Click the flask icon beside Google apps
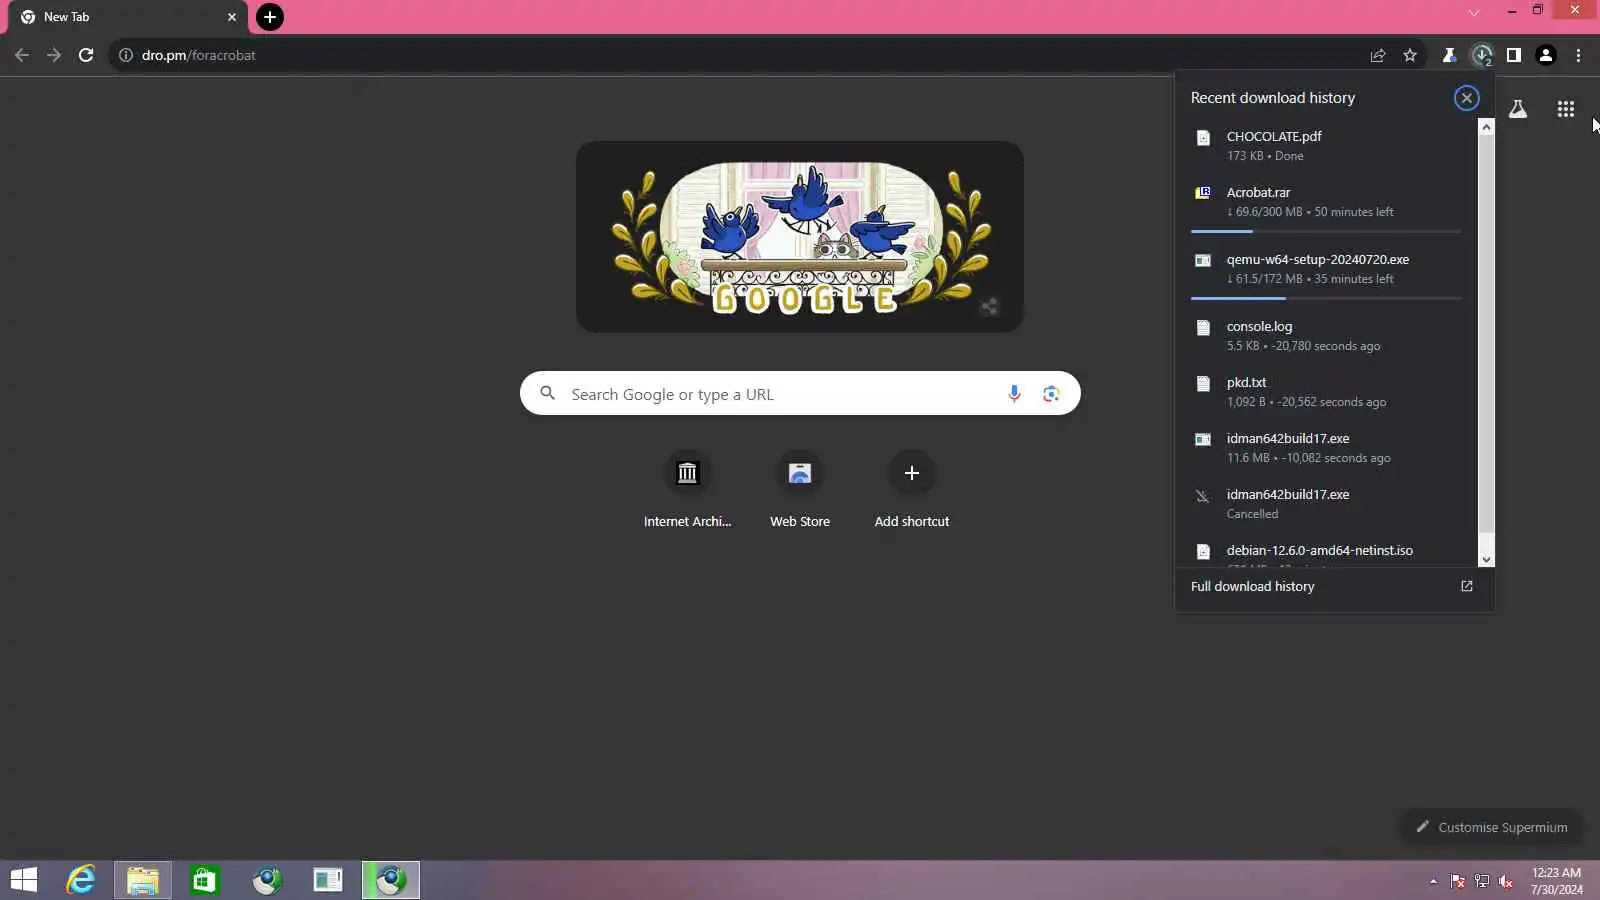Screen dimensions: 1600x900 pos(1518,109)
